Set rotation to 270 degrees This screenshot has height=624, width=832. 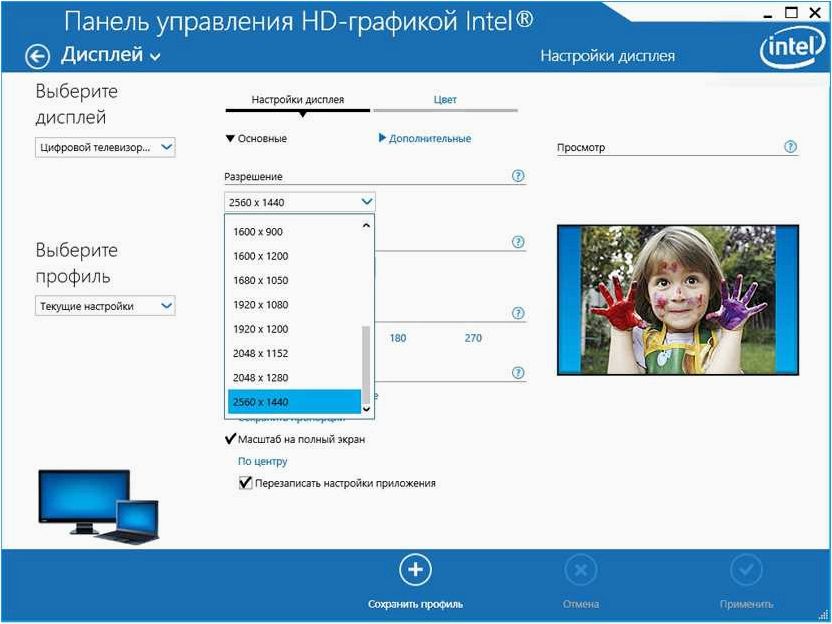(473, 338)
